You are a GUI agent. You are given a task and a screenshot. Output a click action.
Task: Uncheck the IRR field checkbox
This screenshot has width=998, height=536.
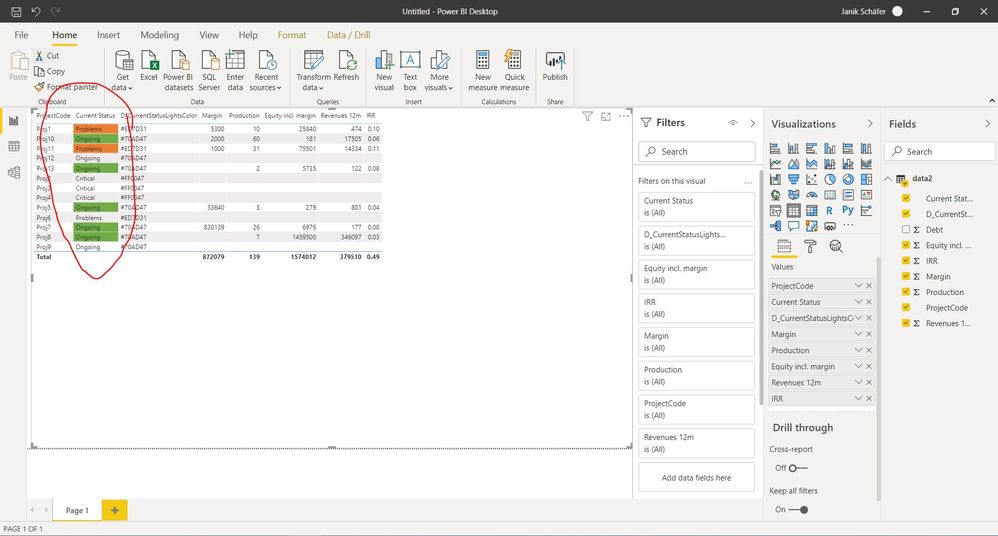(906, 260)
